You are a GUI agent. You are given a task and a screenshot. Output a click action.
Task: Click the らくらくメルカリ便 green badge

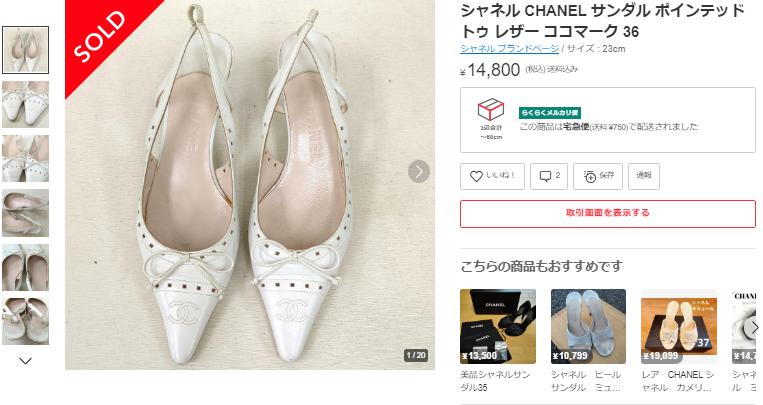[x=549, y=113]
